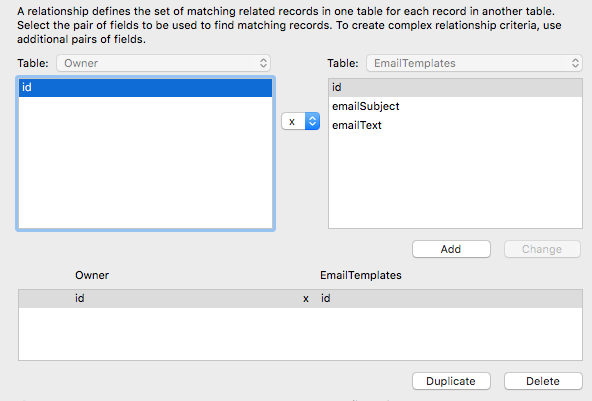Click the x operator in the criteria row
This screenshot has height=401, width=592.
pos(306,299)
